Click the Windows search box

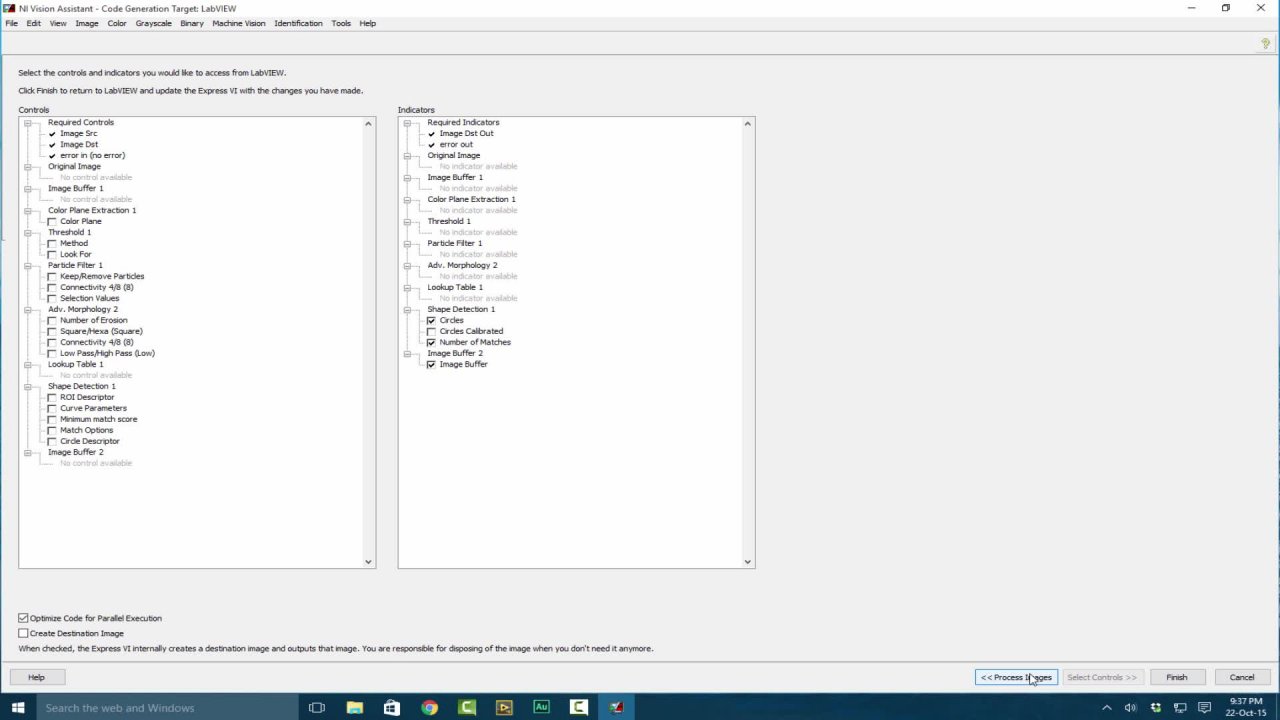click(x=168, y=707)
